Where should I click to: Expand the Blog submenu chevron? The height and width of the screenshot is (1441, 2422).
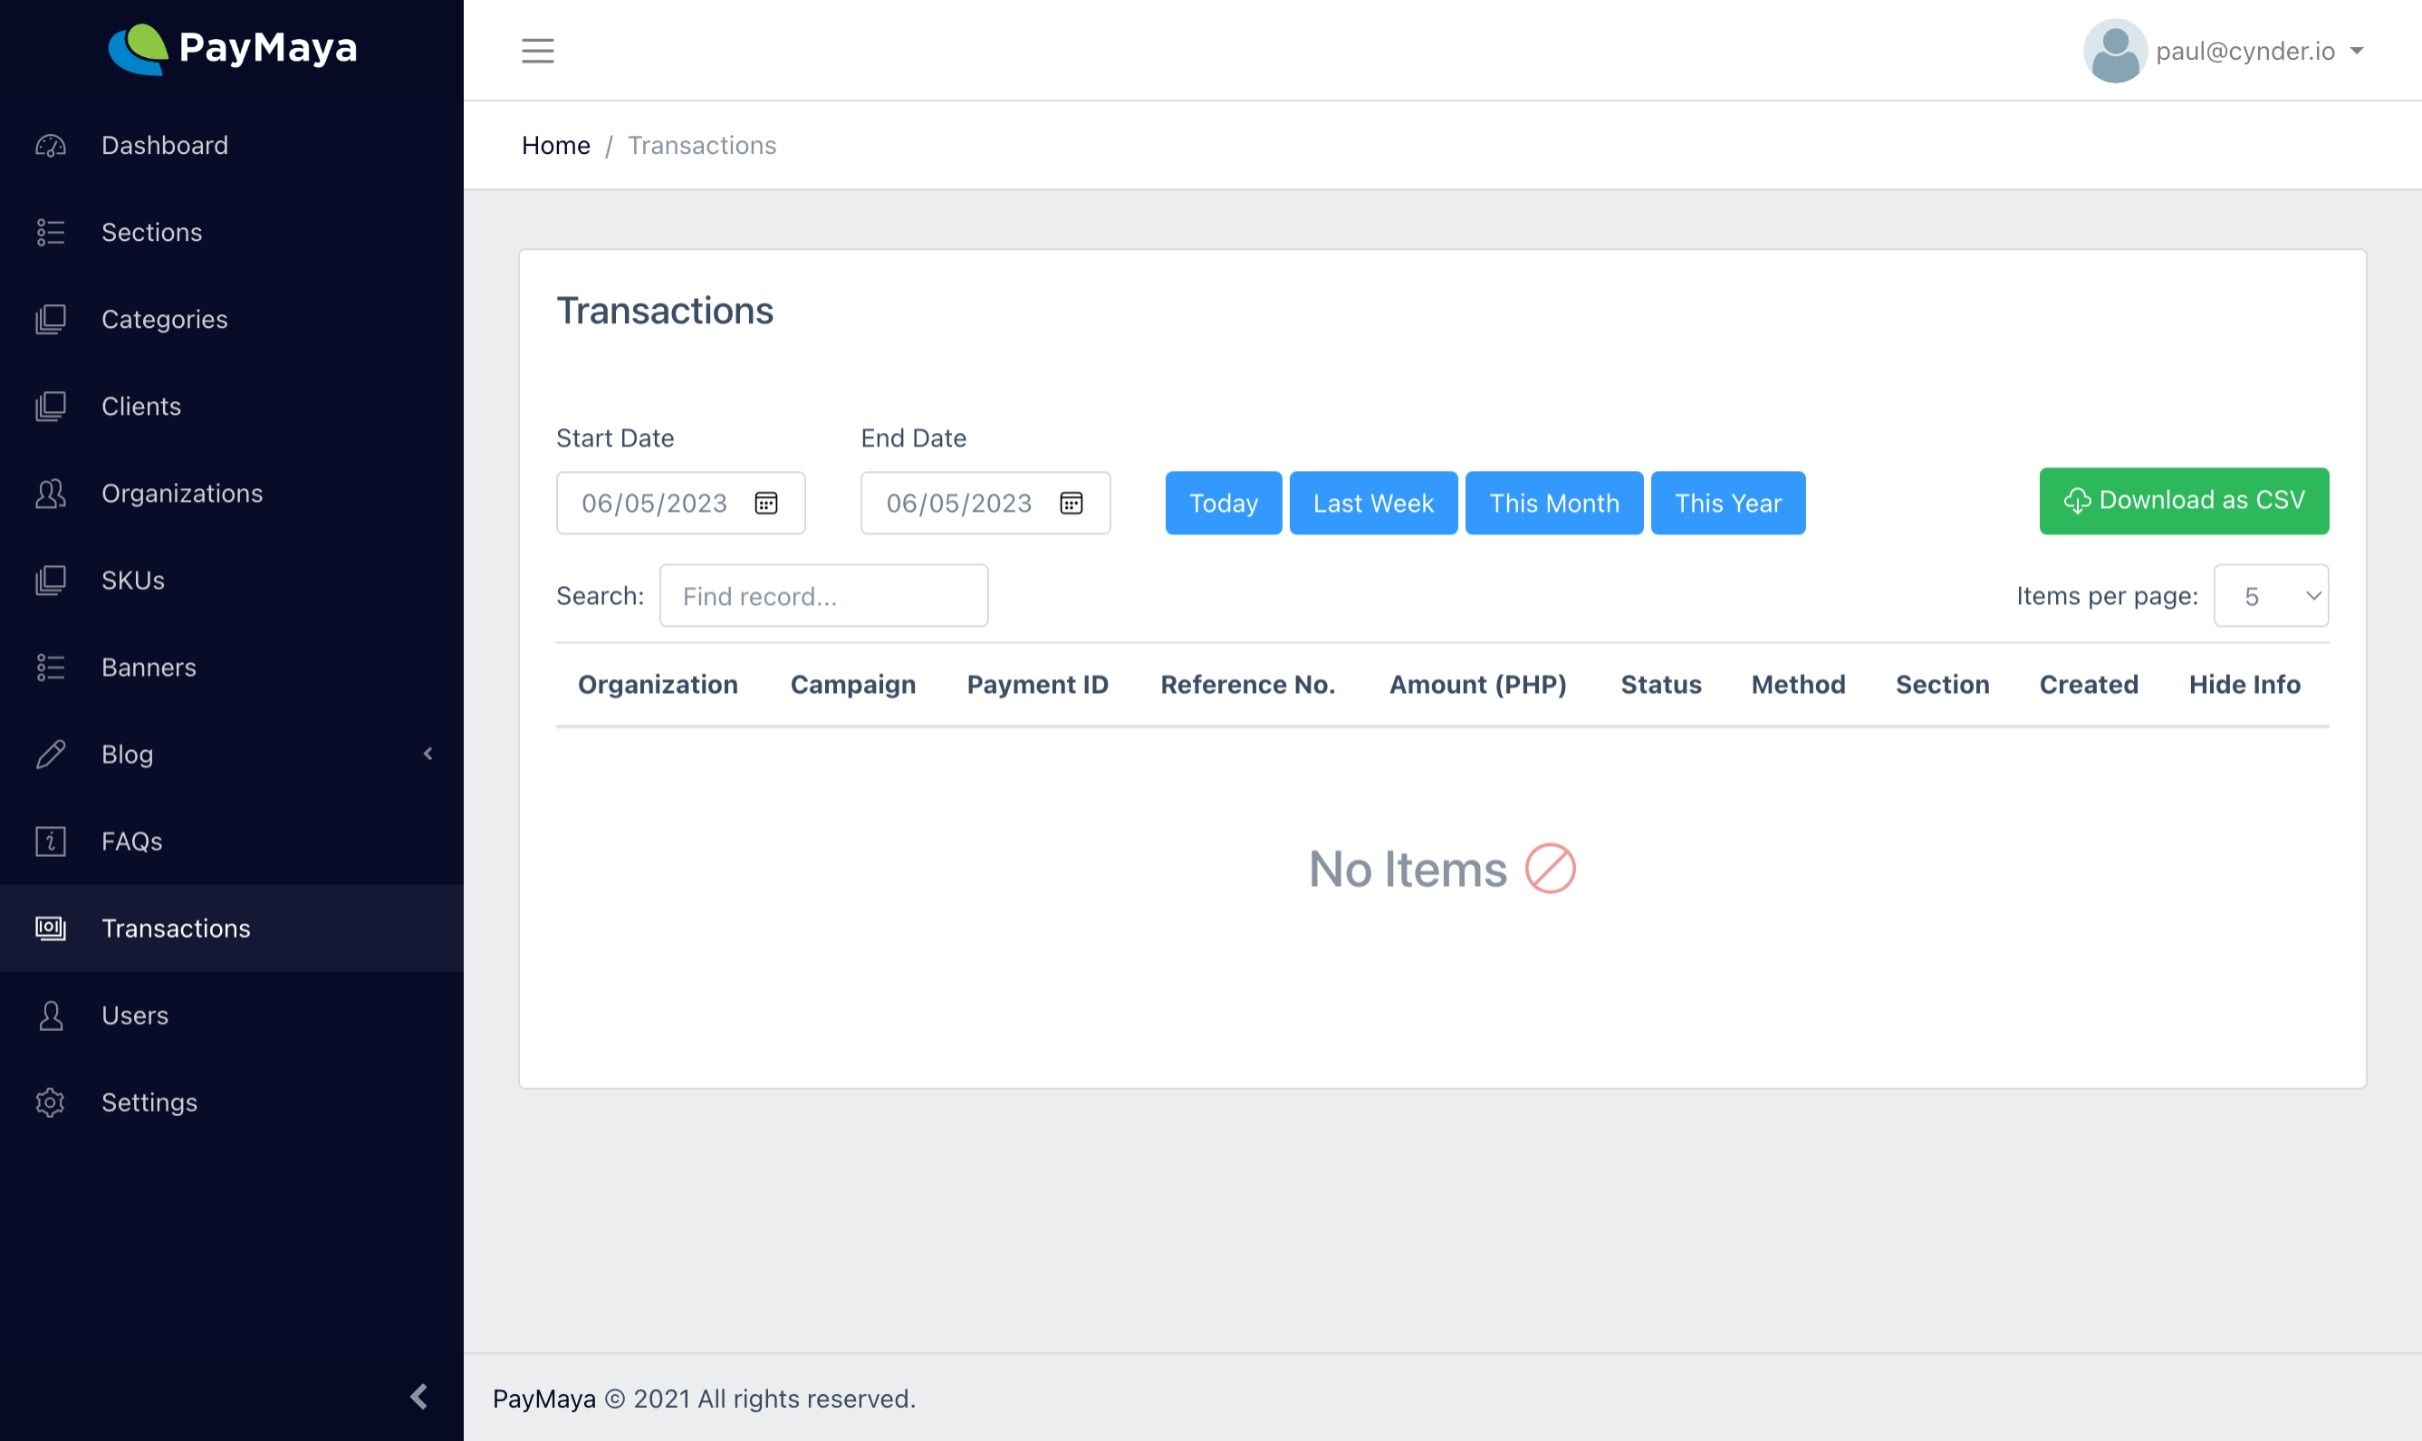[x=428, y=754]
